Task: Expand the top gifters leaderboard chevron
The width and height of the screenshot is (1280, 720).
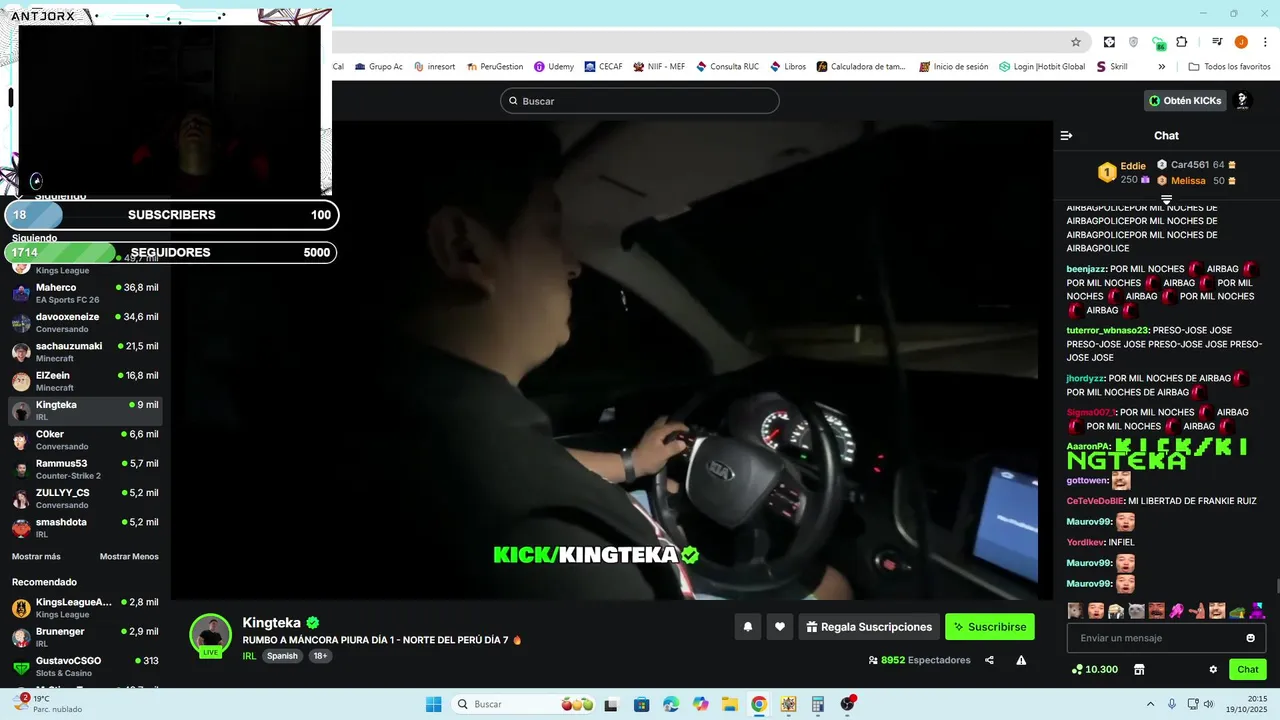Action: pyautogui.click(x=1166, y=200)
